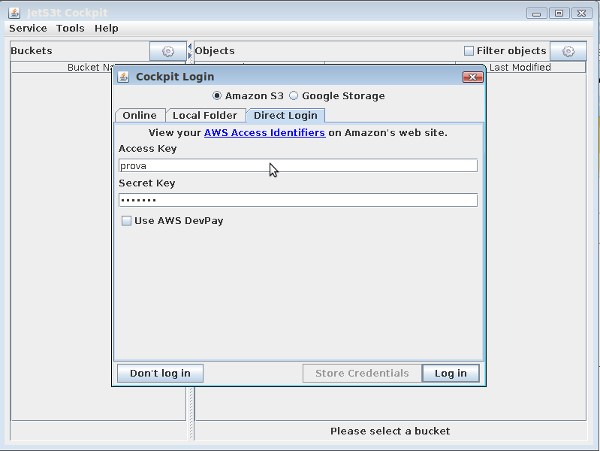Screen dimensions: 600x451
Task: Click the Log in button
Action: point(450,373)
